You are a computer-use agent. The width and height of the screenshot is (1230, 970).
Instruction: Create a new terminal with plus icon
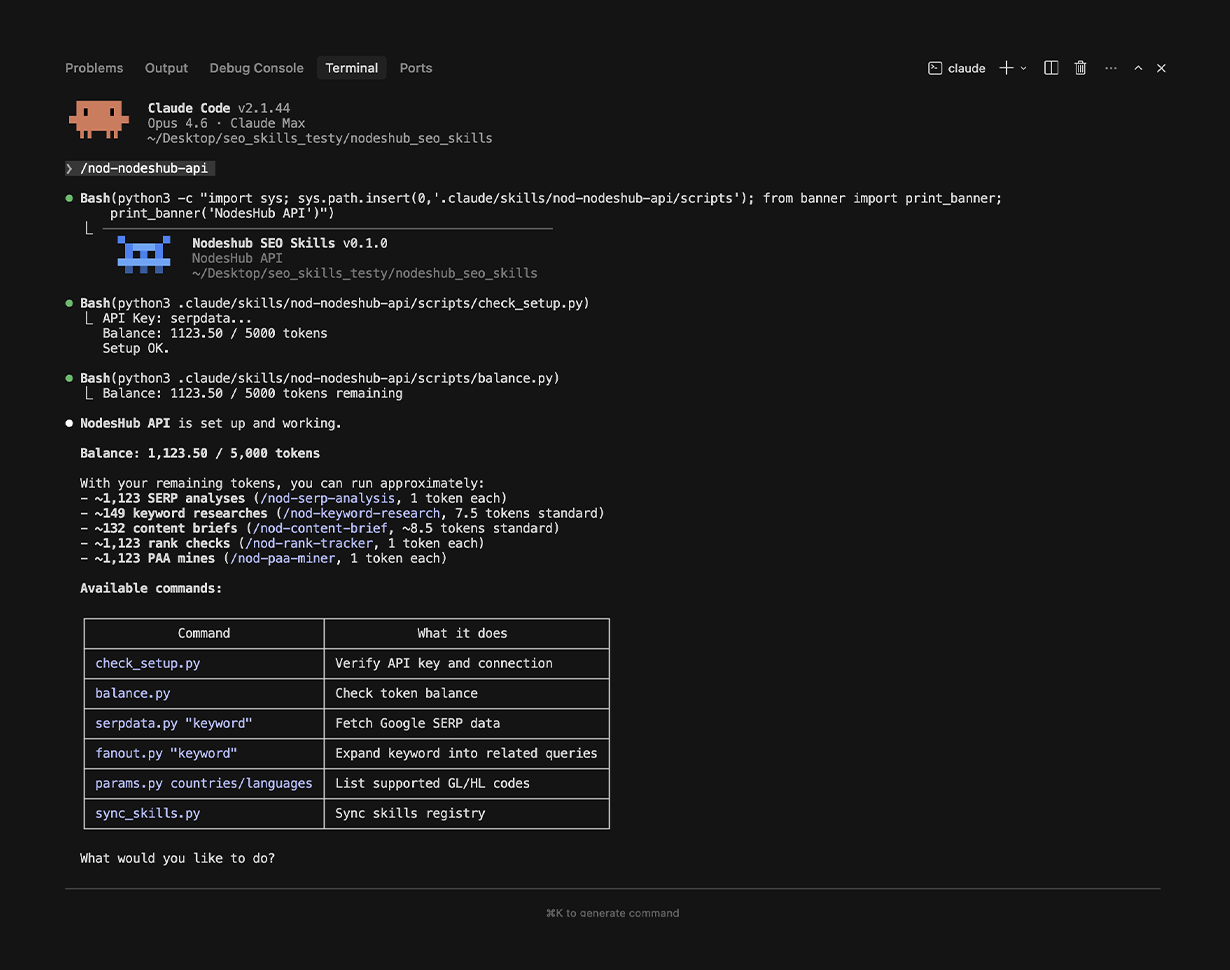[x=1006, y=68]
